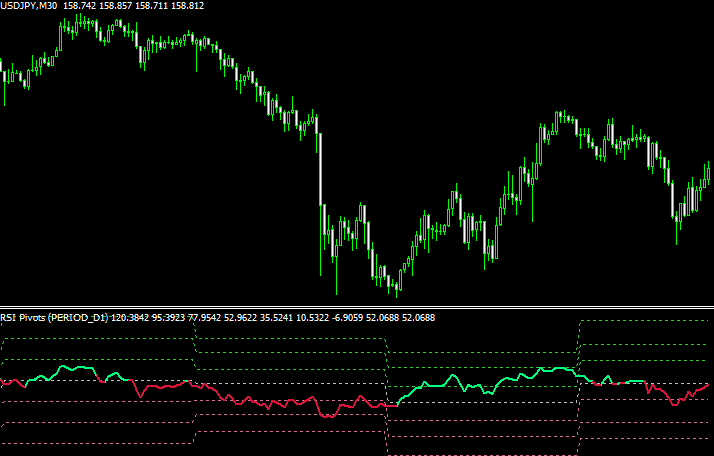Click the topmost green dashed pivot line at right
This screenshot has width=714, height=456.
pos(644,321)
